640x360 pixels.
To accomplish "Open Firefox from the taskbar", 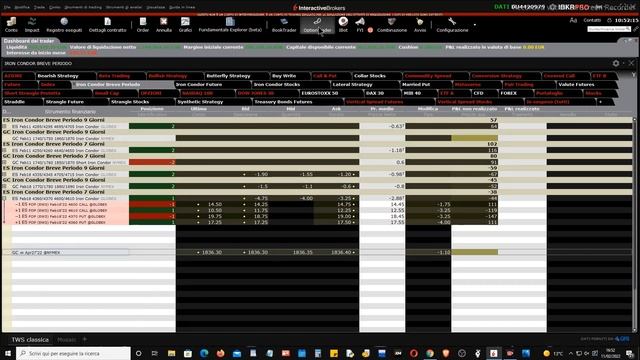I will pos(220,353).
